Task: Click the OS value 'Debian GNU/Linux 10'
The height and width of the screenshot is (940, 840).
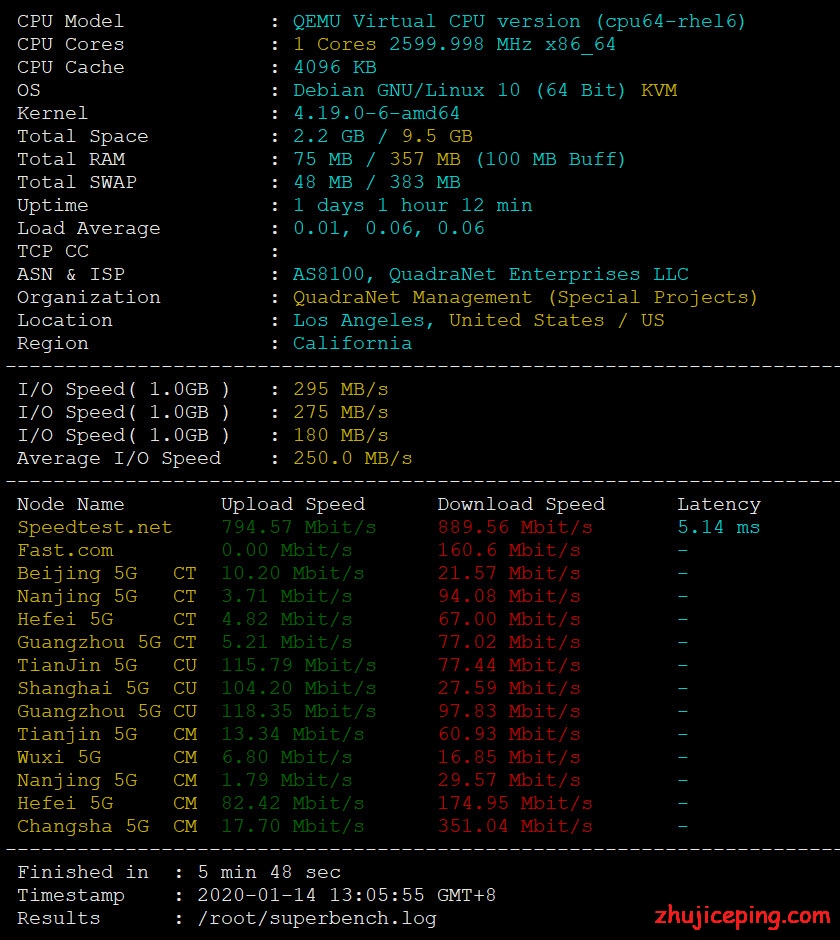Action: tap(407, 91)
